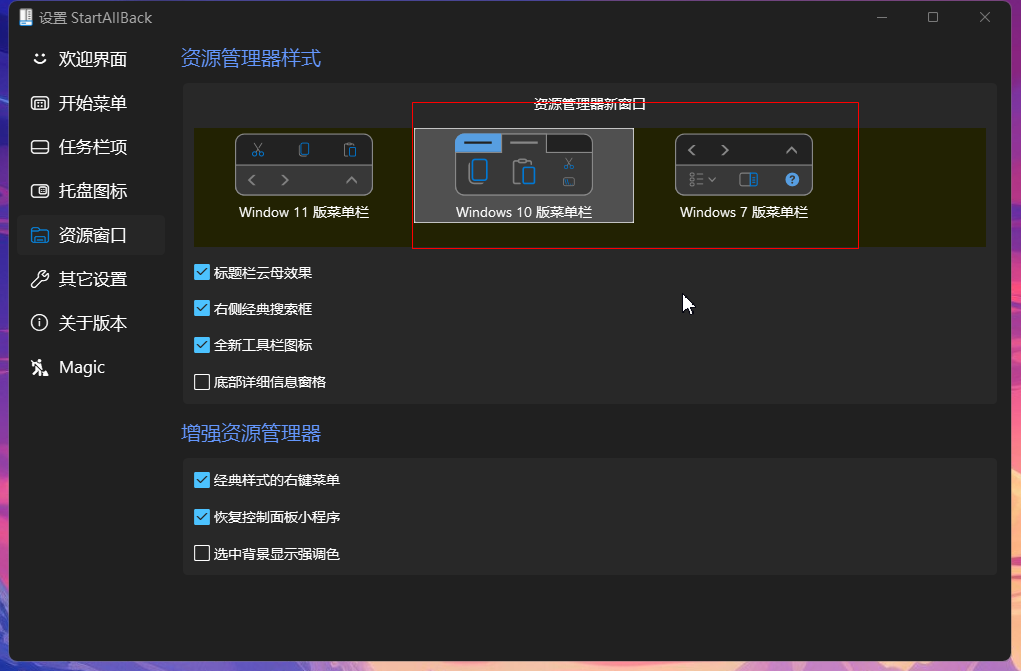Disable the 标题栏云母效果 checkbox
1021x671 pixels.
click(202, 272)
